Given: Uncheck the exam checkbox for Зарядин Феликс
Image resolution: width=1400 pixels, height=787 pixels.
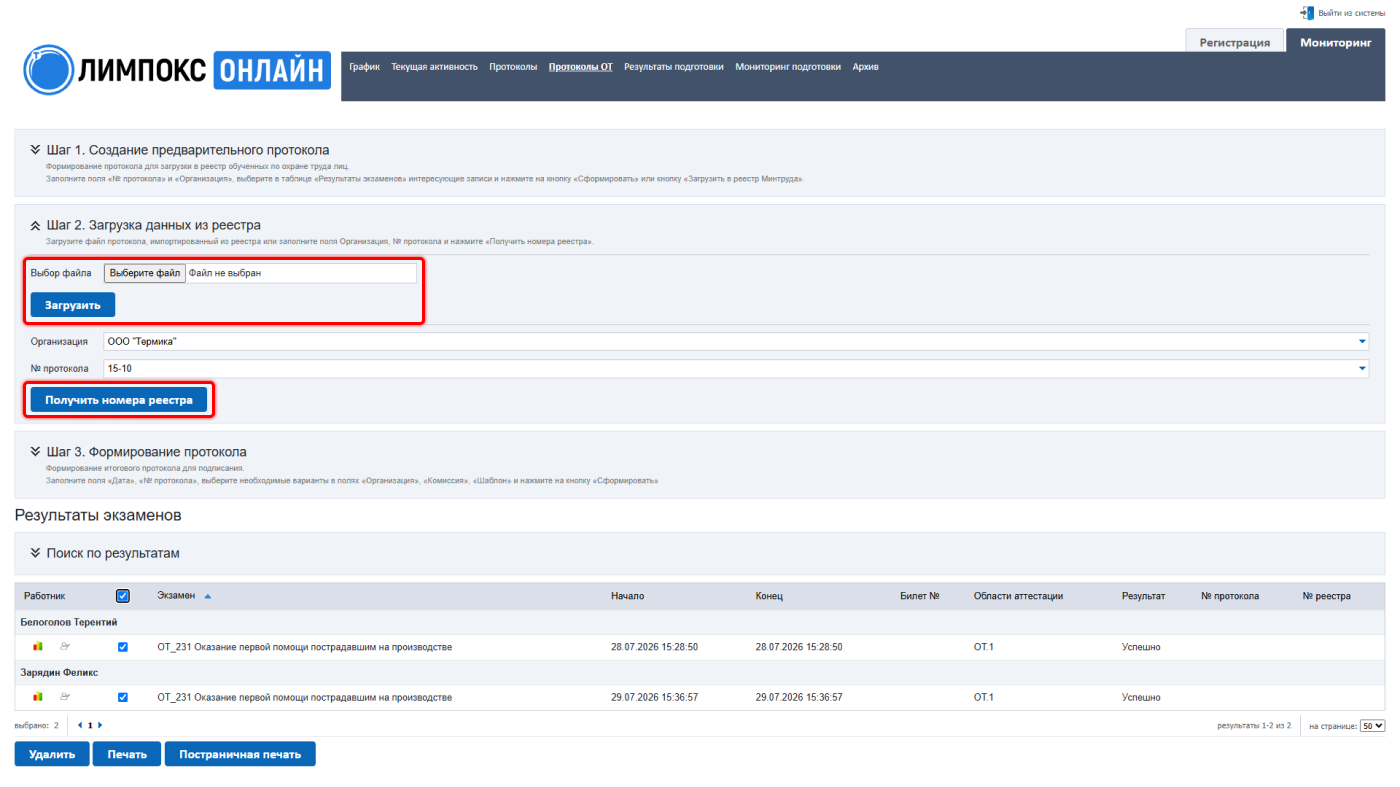Looking at the screenshot, I should 123,697.
